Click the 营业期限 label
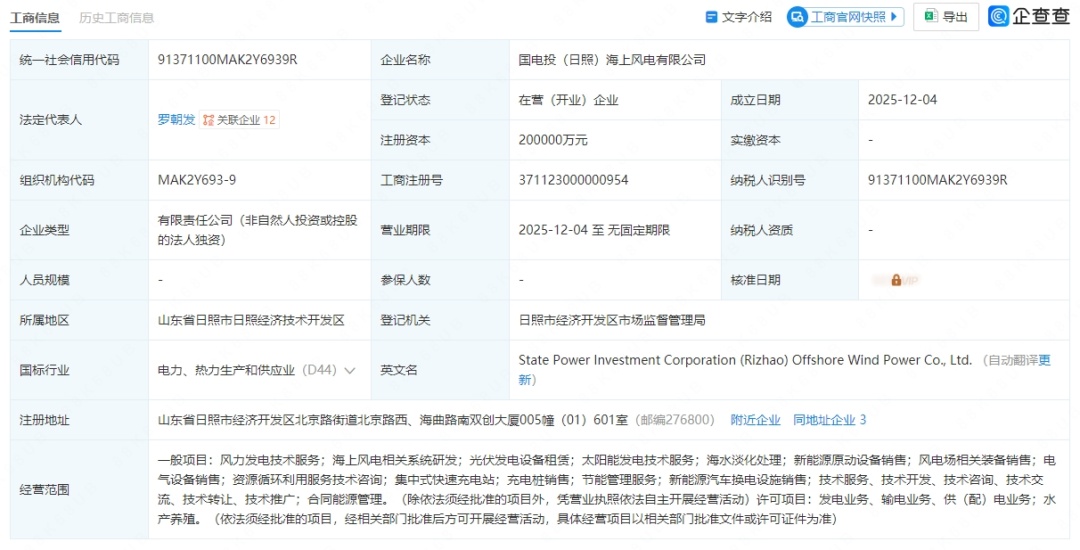This screenshot has height=550, width=1080. point(405,230)
